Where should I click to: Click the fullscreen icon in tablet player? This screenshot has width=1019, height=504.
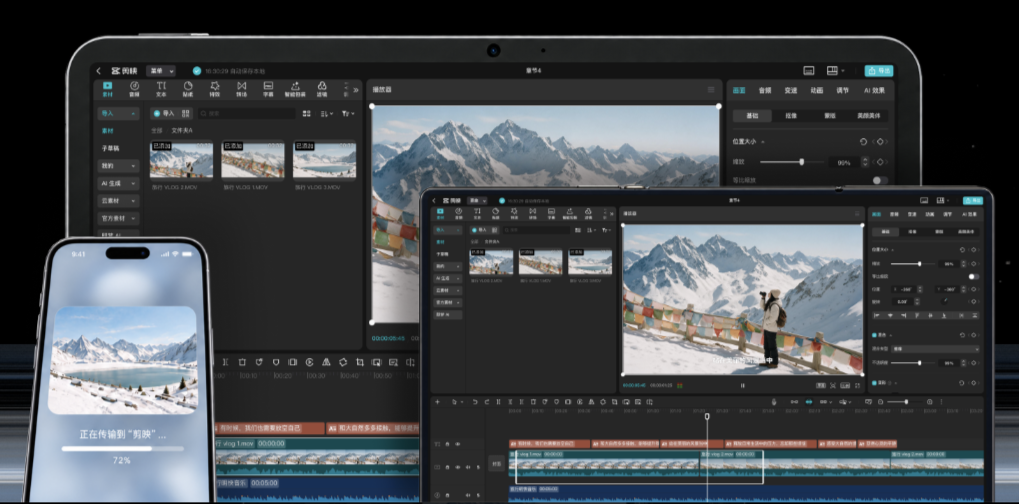point(858,385)
